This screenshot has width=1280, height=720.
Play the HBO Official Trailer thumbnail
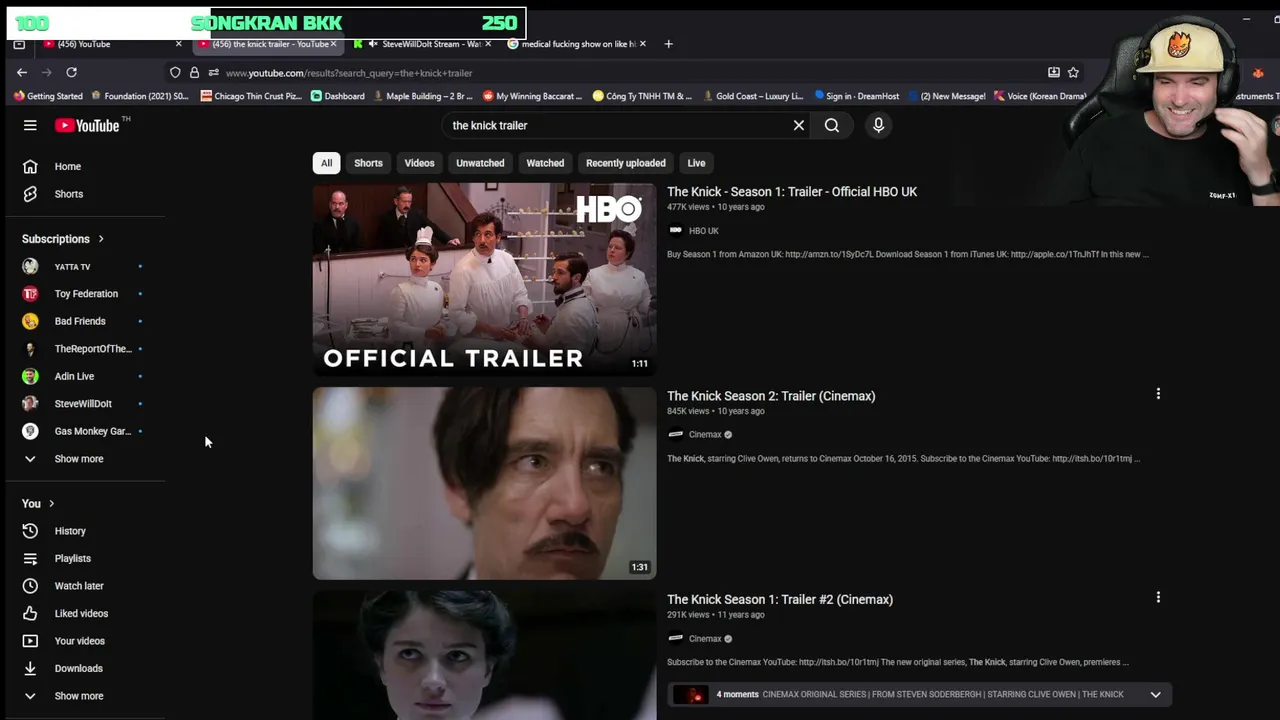484,278
